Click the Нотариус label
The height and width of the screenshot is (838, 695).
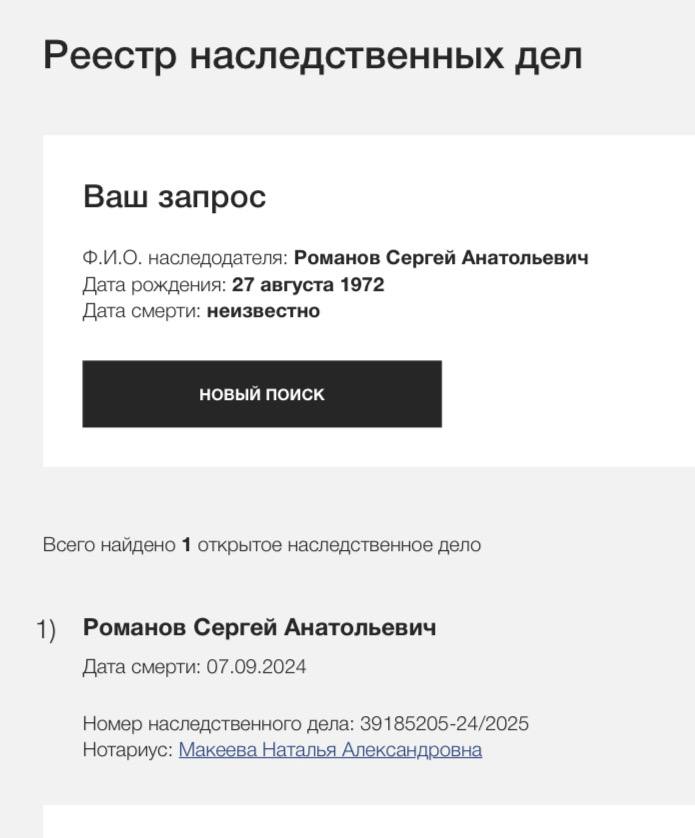tap(128, 750)
